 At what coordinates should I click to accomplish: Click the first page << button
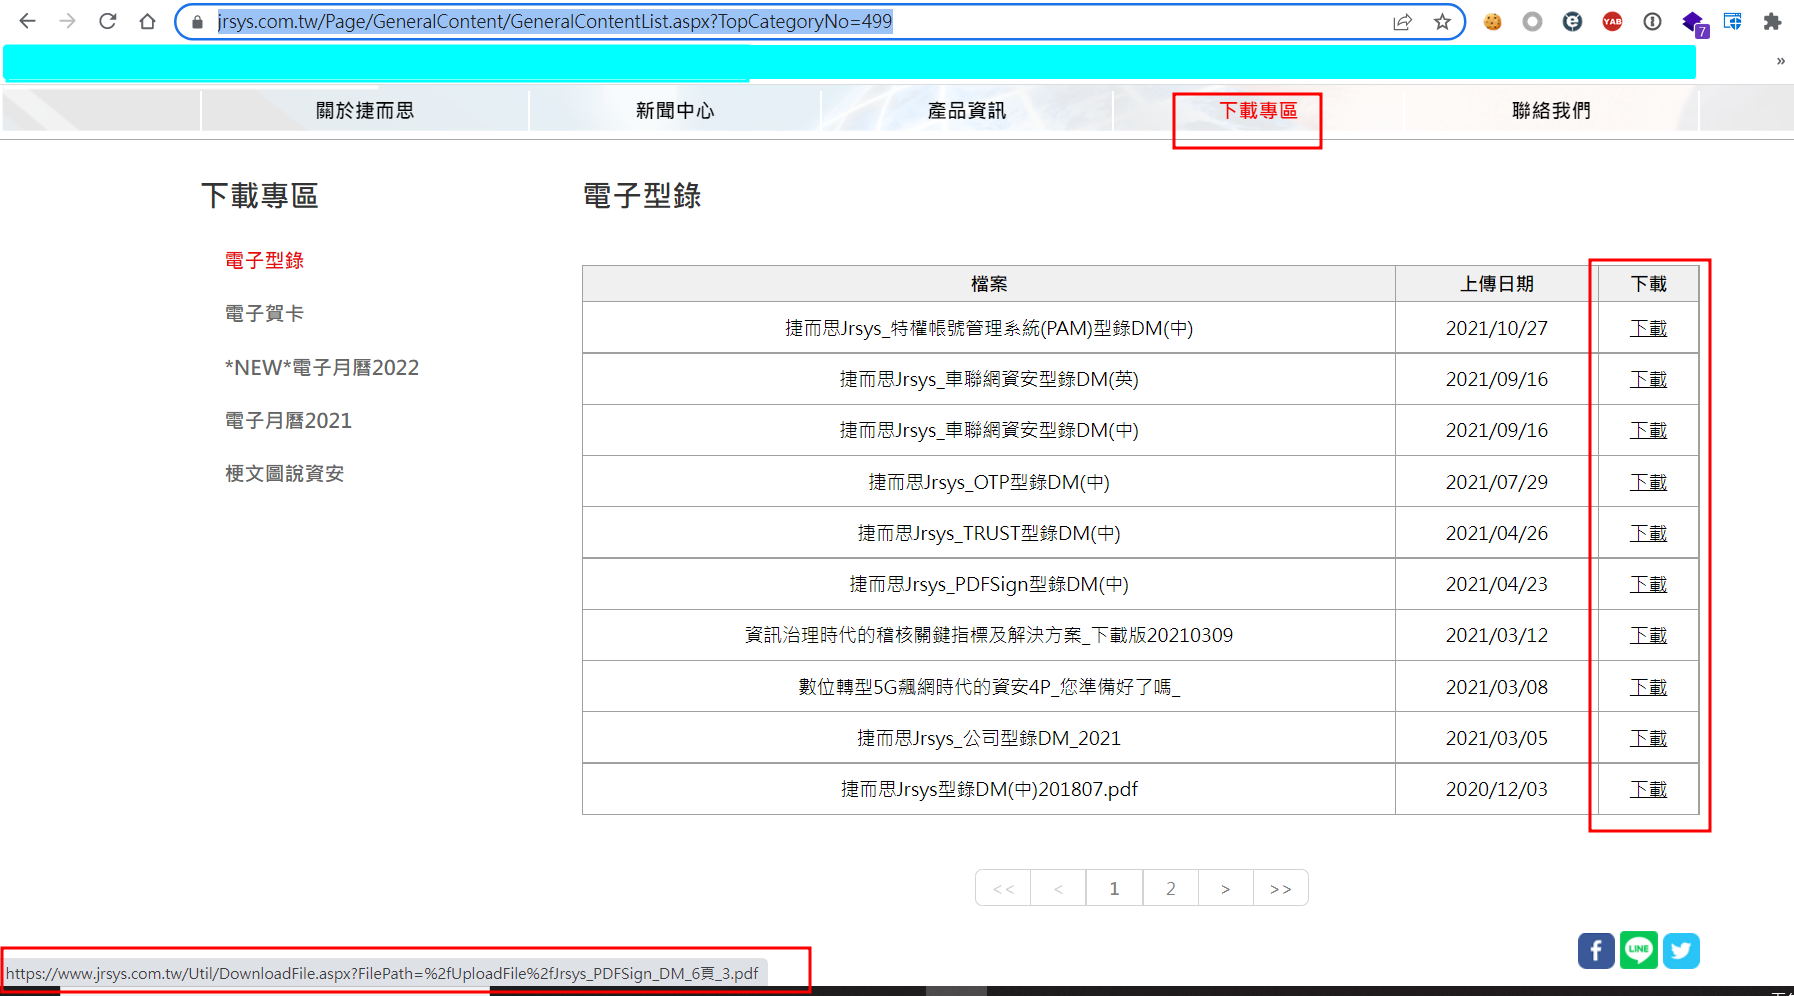click(1003, 888)
